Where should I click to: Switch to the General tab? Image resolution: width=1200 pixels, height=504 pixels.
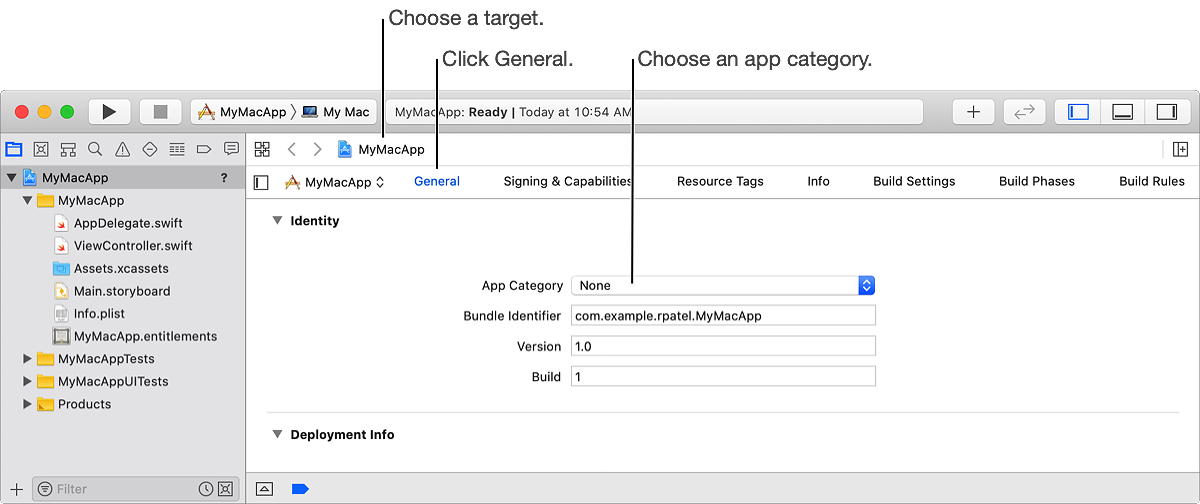pyautogui.click(x=437, y=181)
